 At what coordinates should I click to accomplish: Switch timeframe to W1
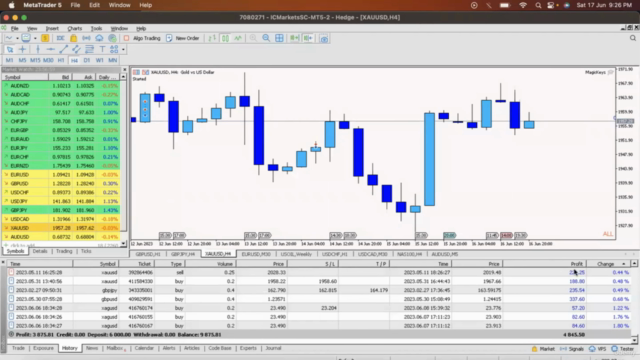[x=100, y=60]
